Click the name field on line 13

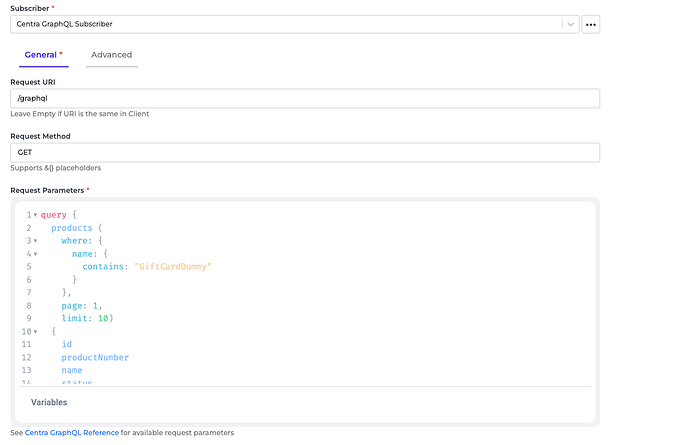[72, 370]
